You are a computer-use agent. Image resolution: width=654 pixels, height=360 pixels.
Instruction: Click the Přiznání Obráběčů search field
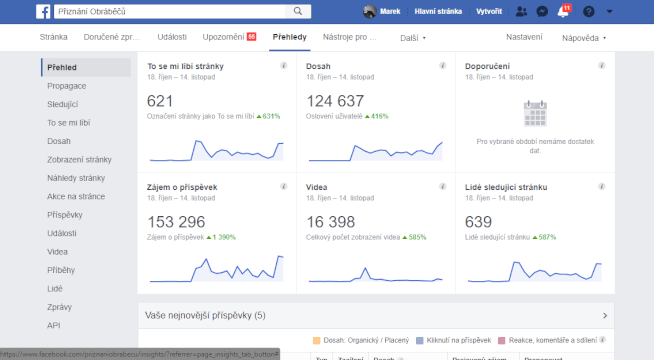(x=169, y=11)
